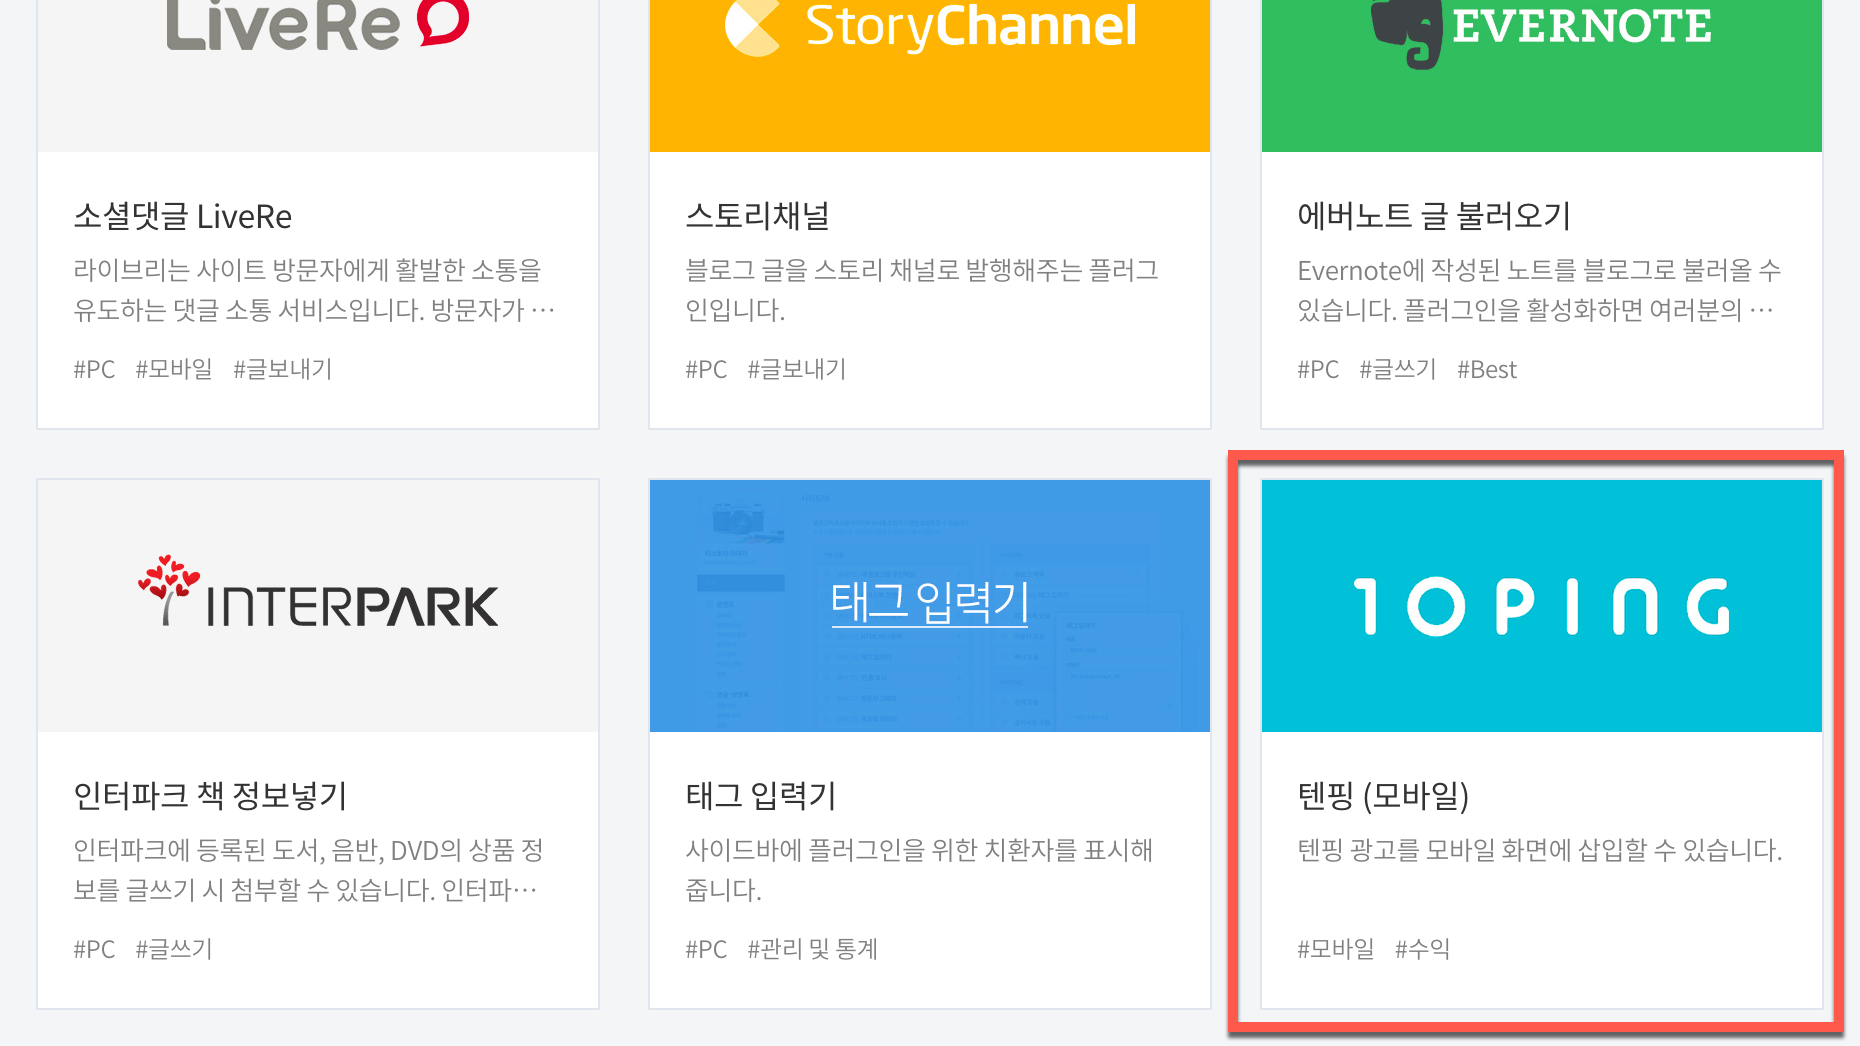1860x1046 pixels.
Task: Click the Evernote elephant icon
Action: (x=1406, y=34)
